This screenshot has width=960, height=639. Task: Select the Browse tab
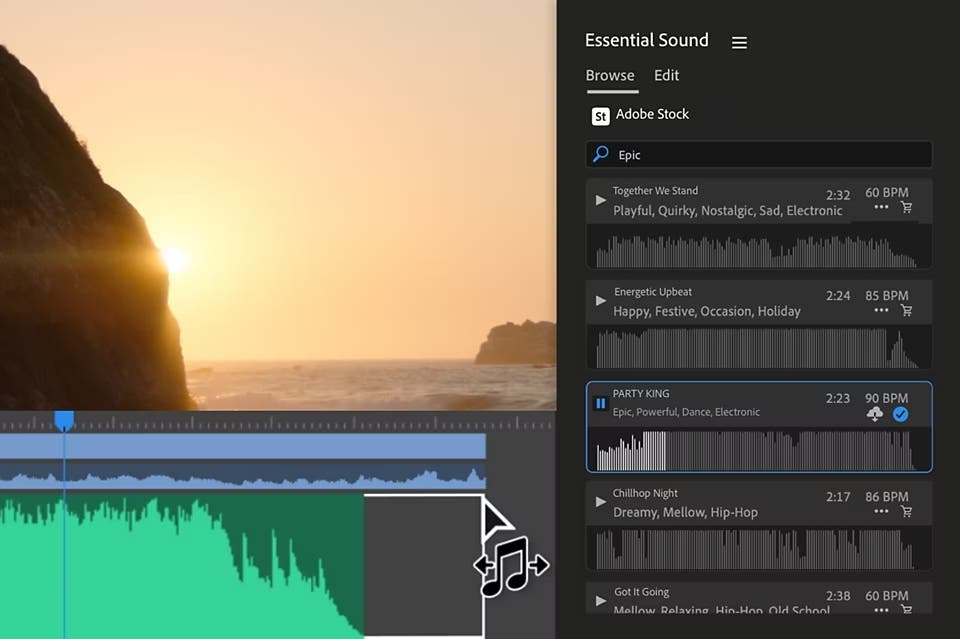[x=610, y=75]
